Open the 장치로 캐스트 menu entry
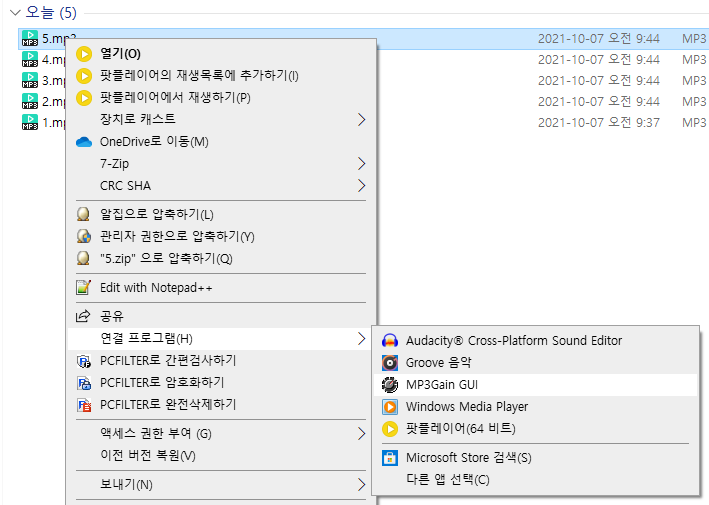Viewport: 709px width, 505px height. pyautogui.click(x=222, y=119)
